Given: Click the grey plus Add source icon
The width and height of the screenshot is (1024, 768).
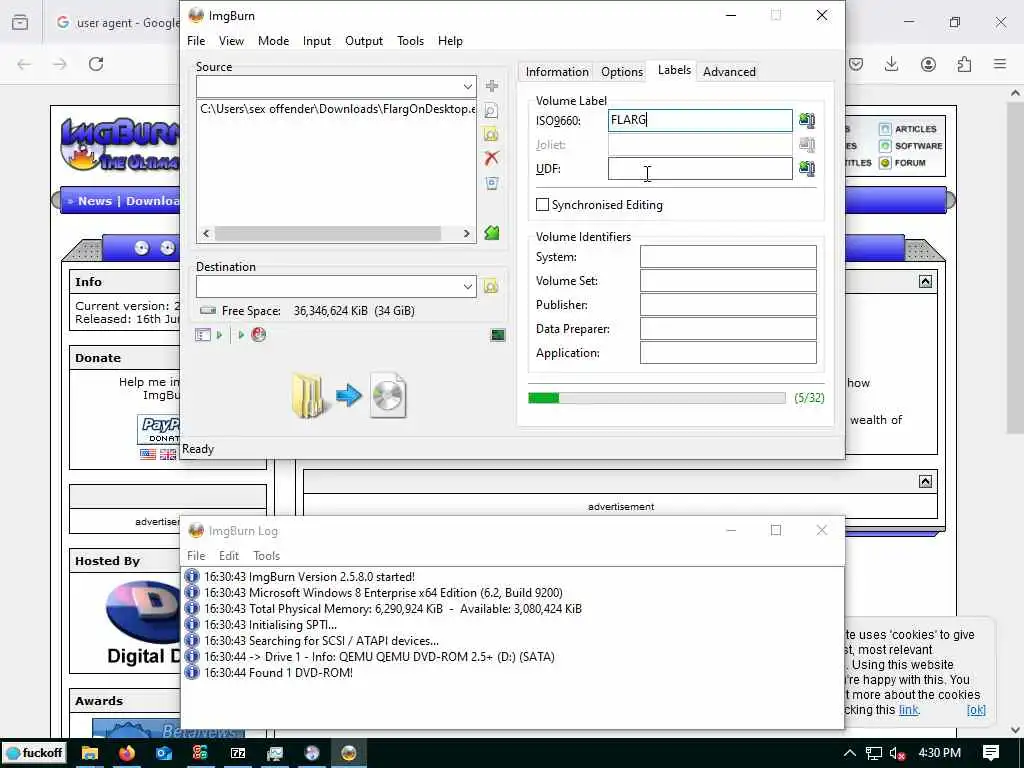Looking at the screenshot, I should pyautogui.click(x=492, y=86).
